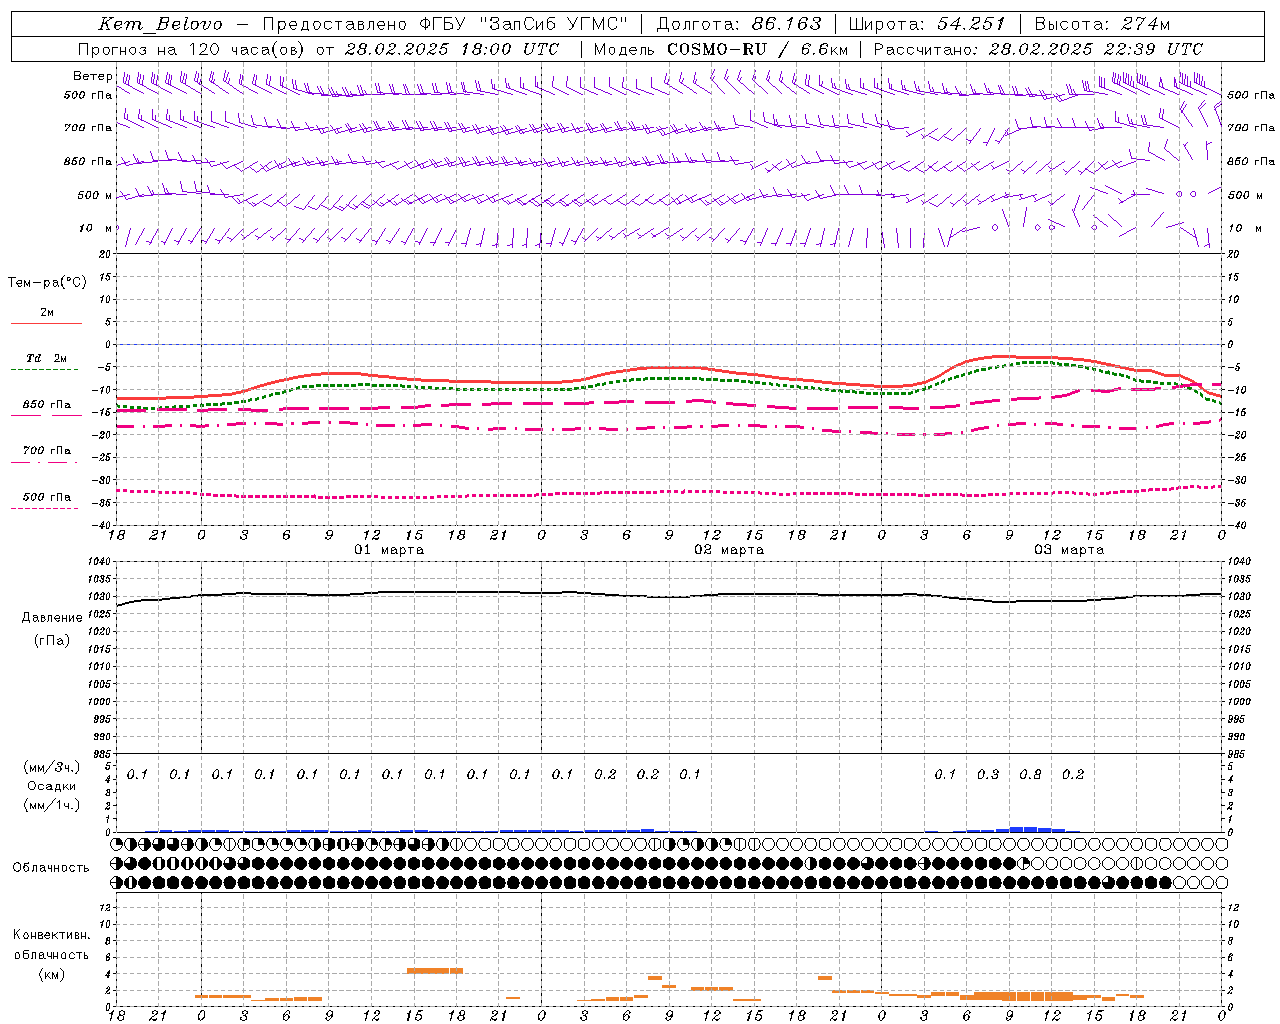Click the (км) convective cloud unit label
1280x1024 pixels.
pyautogui.click(x=51, y=974)
